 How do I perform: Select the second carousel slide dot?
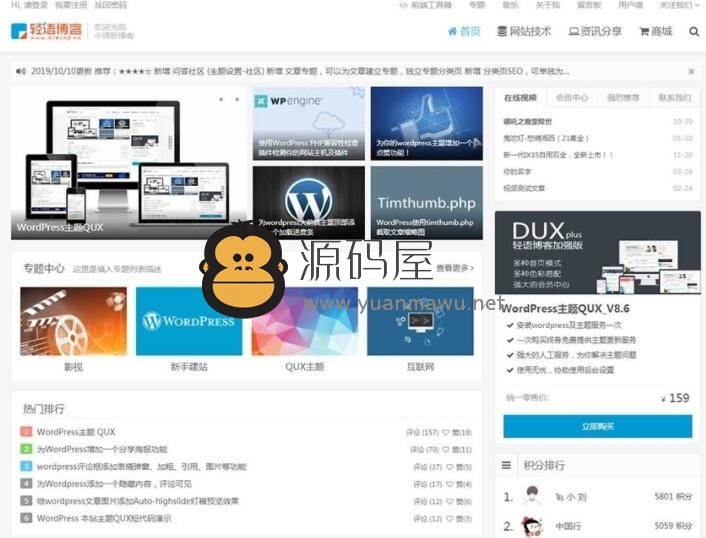pos(237,99)
